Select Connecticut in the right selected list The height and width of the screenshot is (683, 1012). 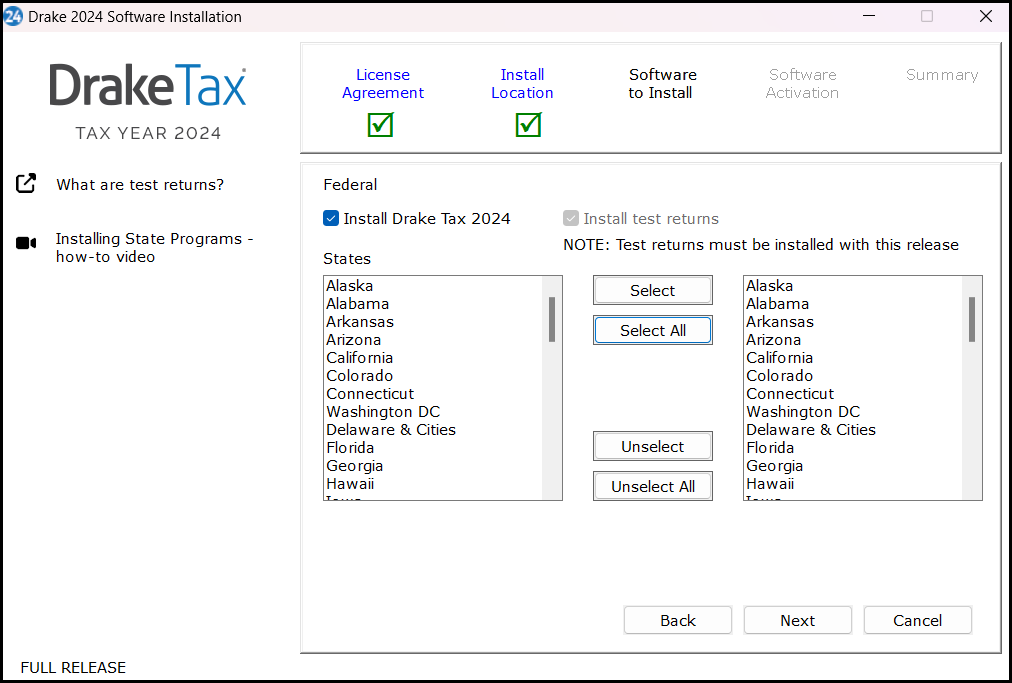coord(853,394)
